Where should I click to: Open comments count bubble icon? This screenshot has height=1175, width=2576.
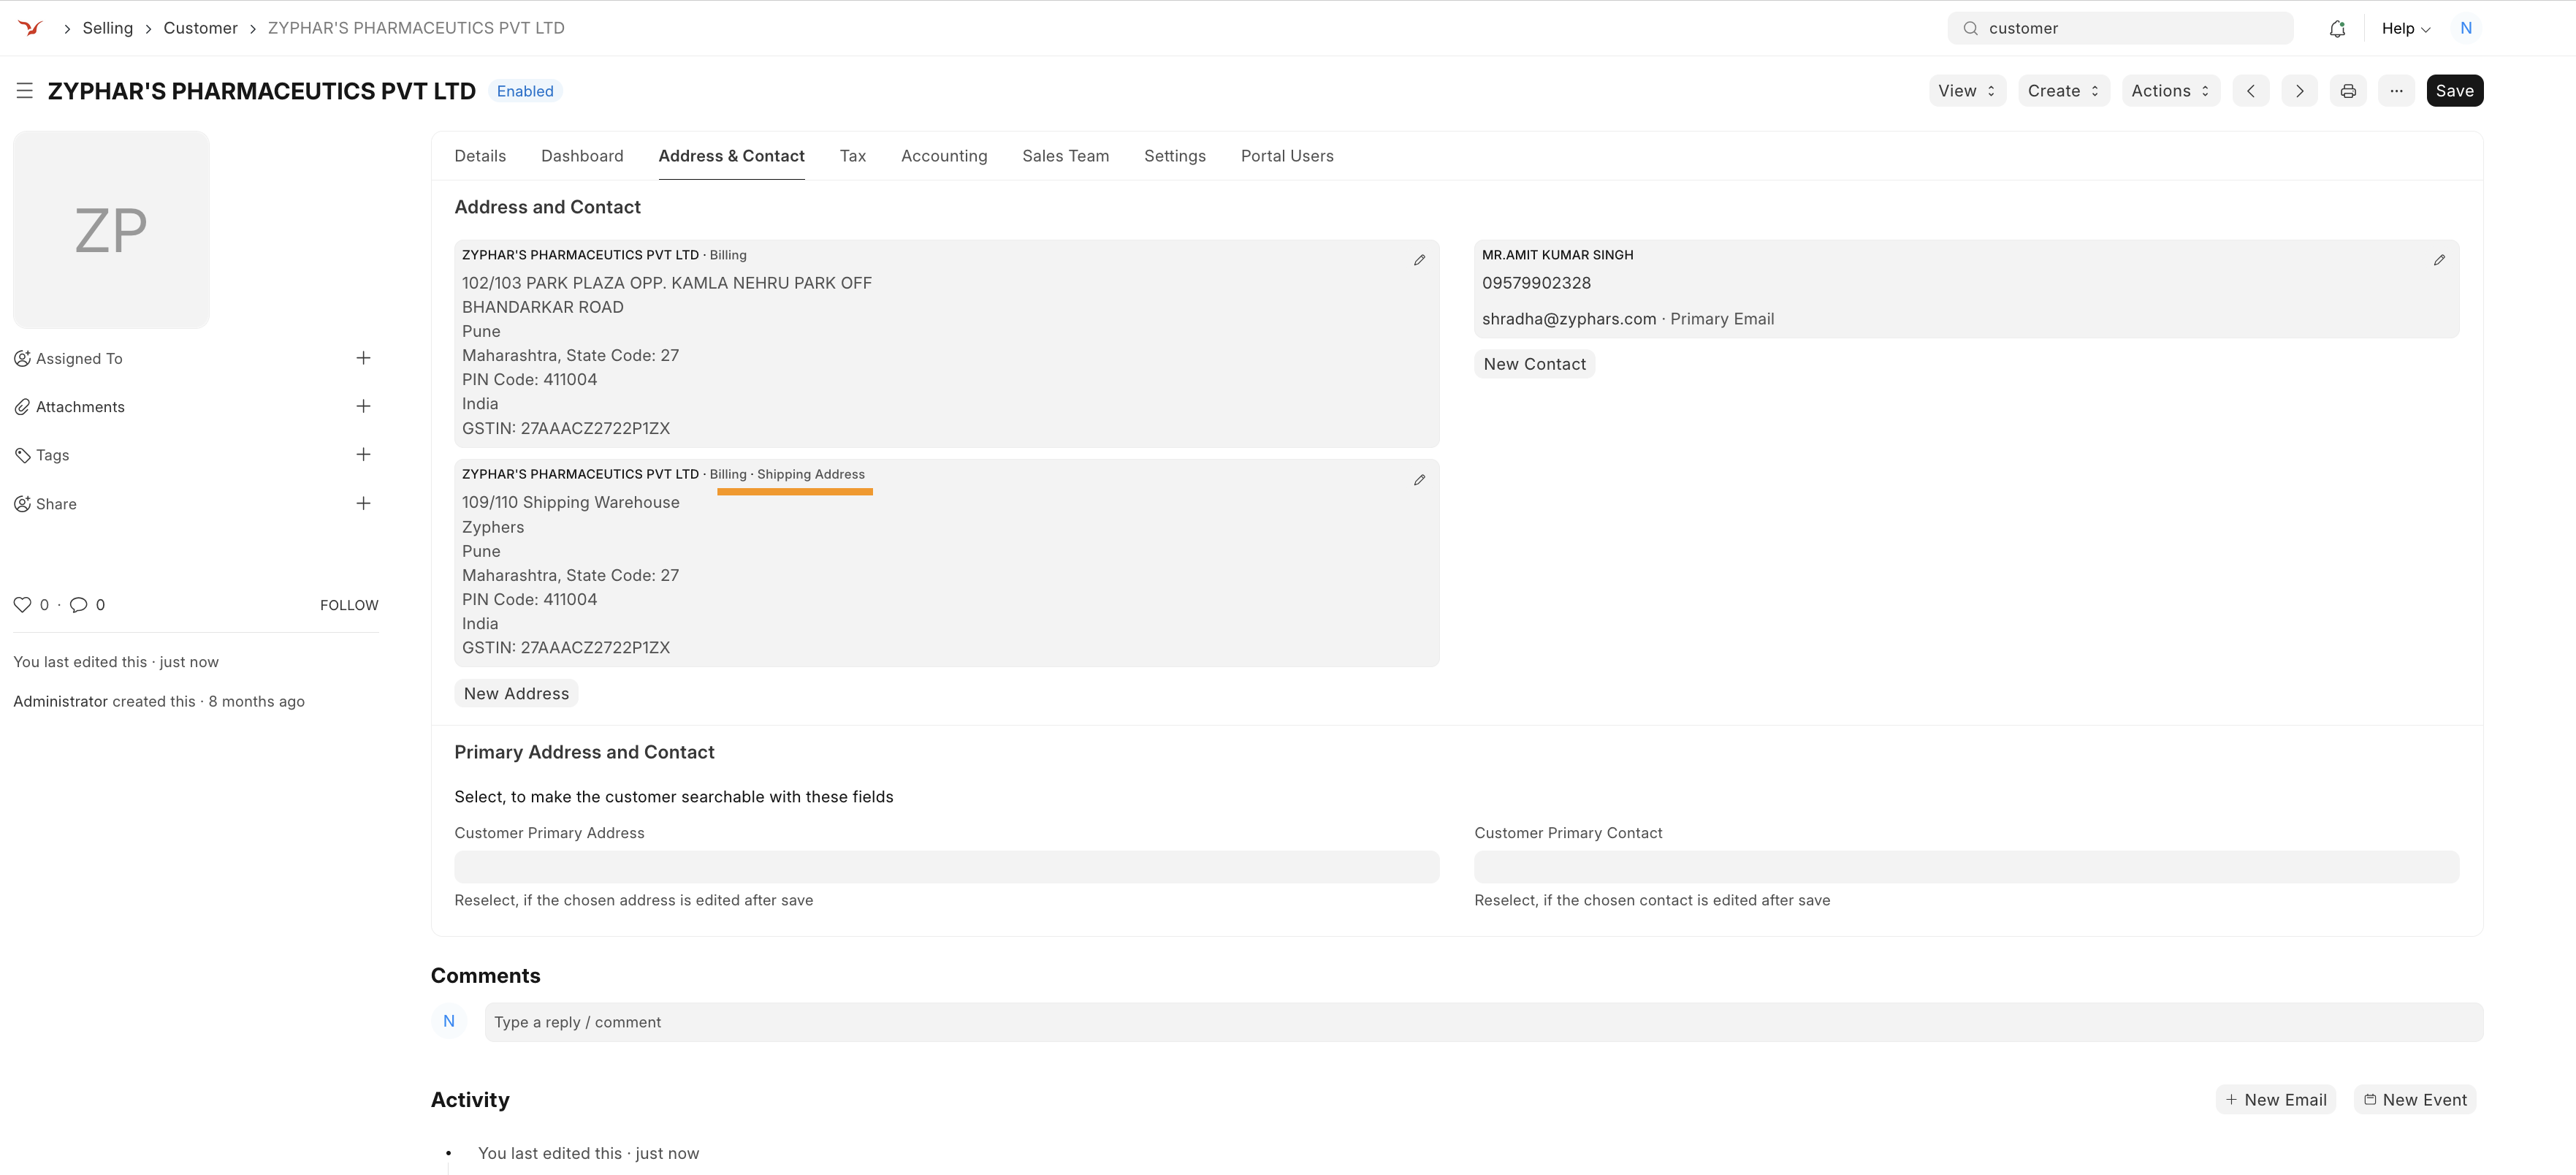click(x=79, y=605)
